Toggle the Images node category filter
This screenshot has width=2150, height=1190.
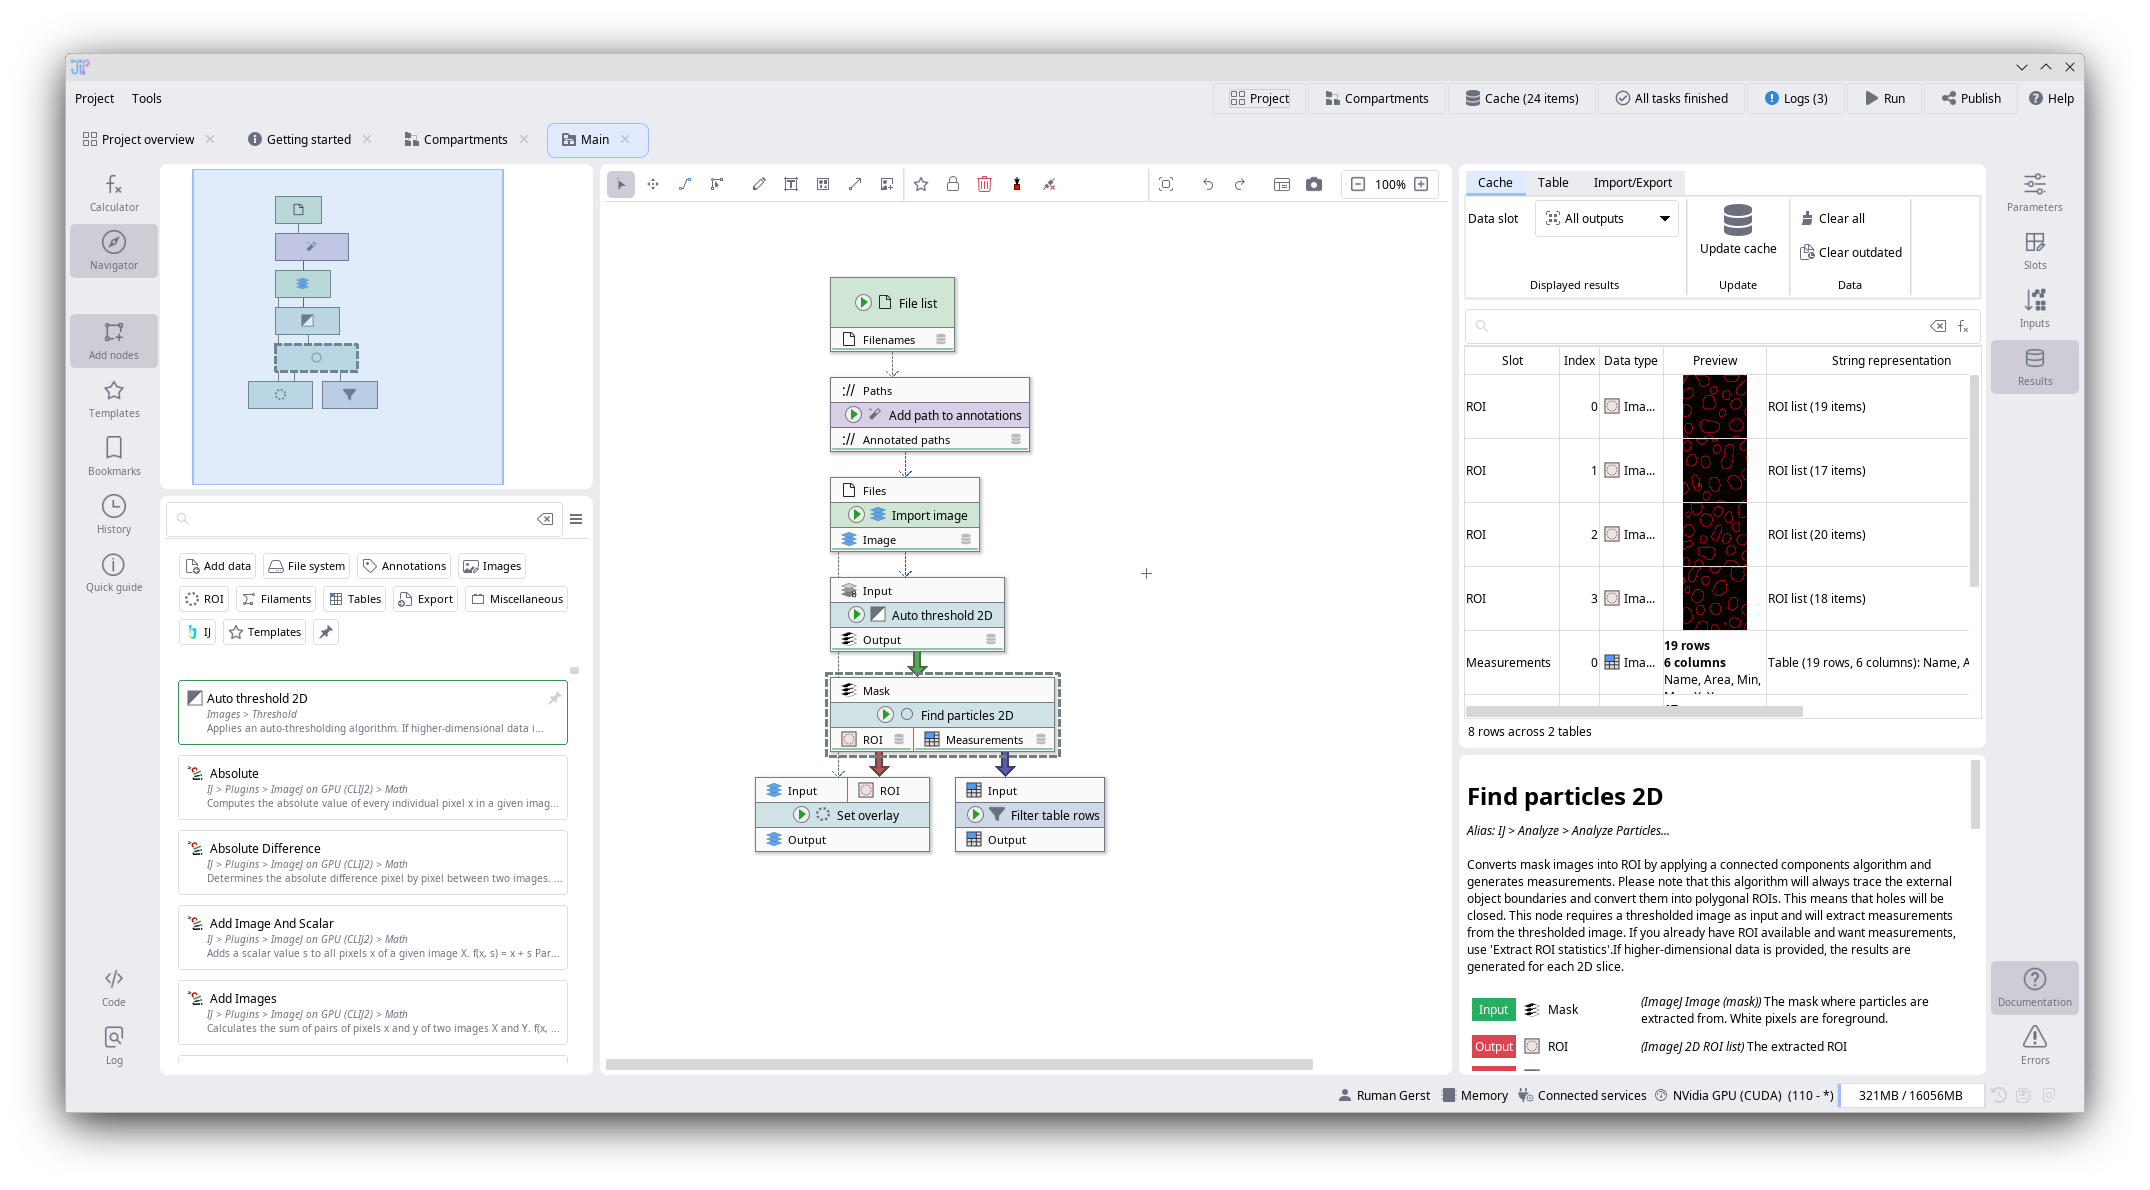[492, 566]
